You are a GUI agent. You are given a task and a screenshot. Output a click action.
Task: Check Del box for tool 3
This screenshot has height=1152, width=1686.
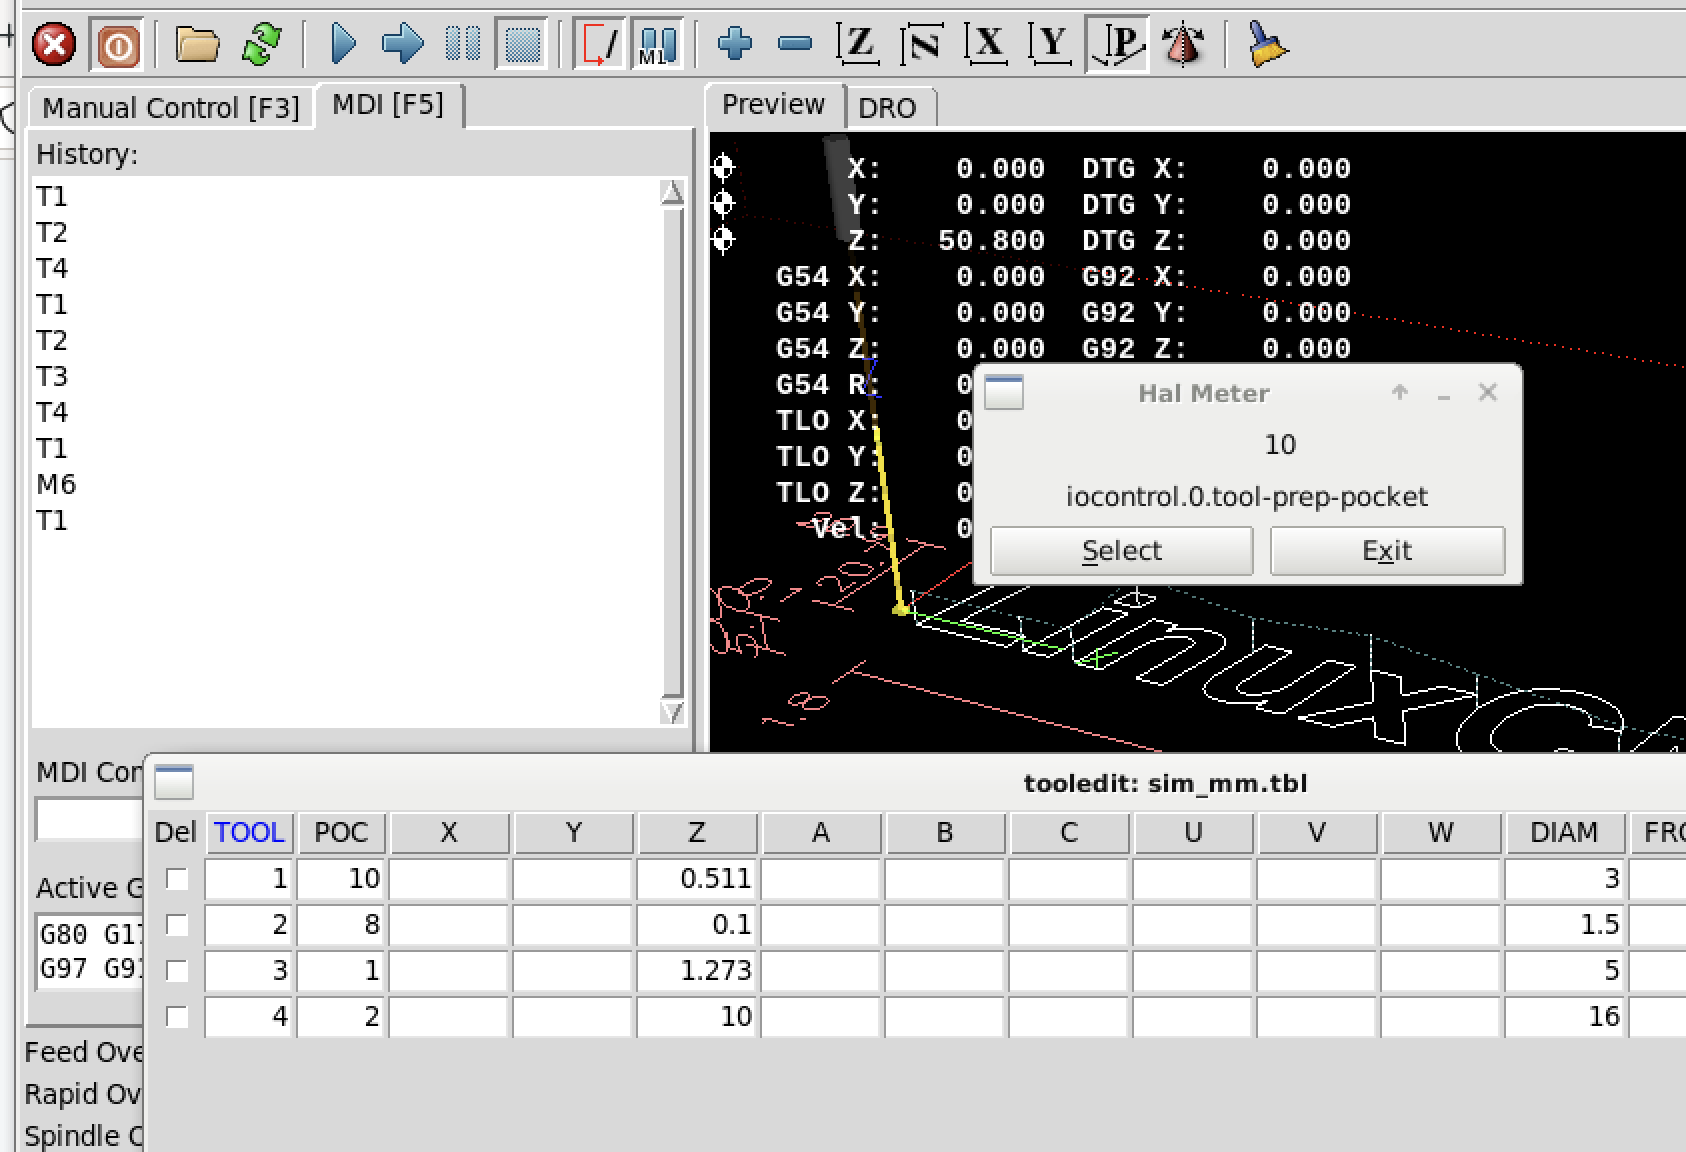[177, 971]
